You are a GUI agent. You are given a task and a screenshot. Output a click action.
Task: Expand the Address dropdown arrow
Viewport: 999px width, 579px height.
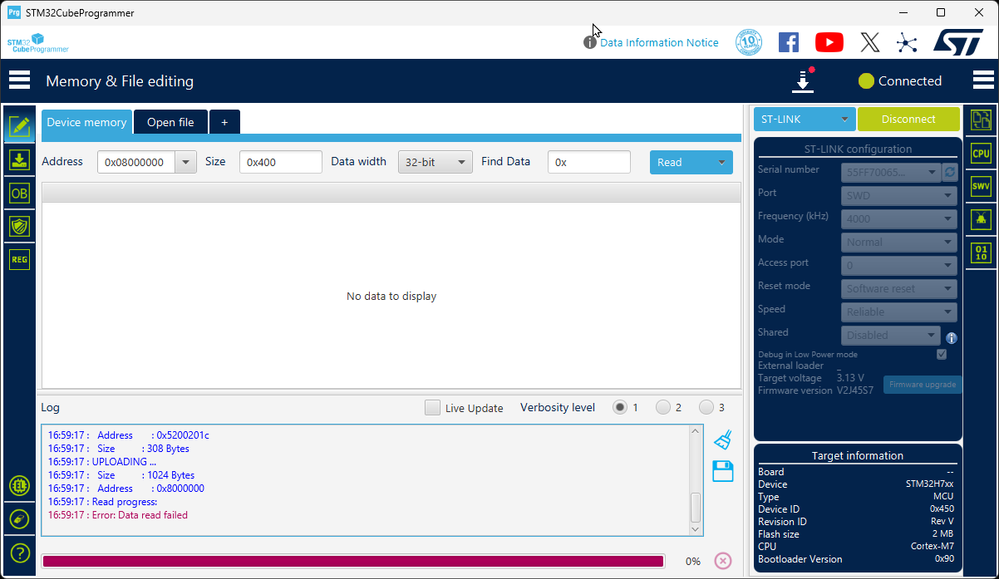[x=185, y=162]
